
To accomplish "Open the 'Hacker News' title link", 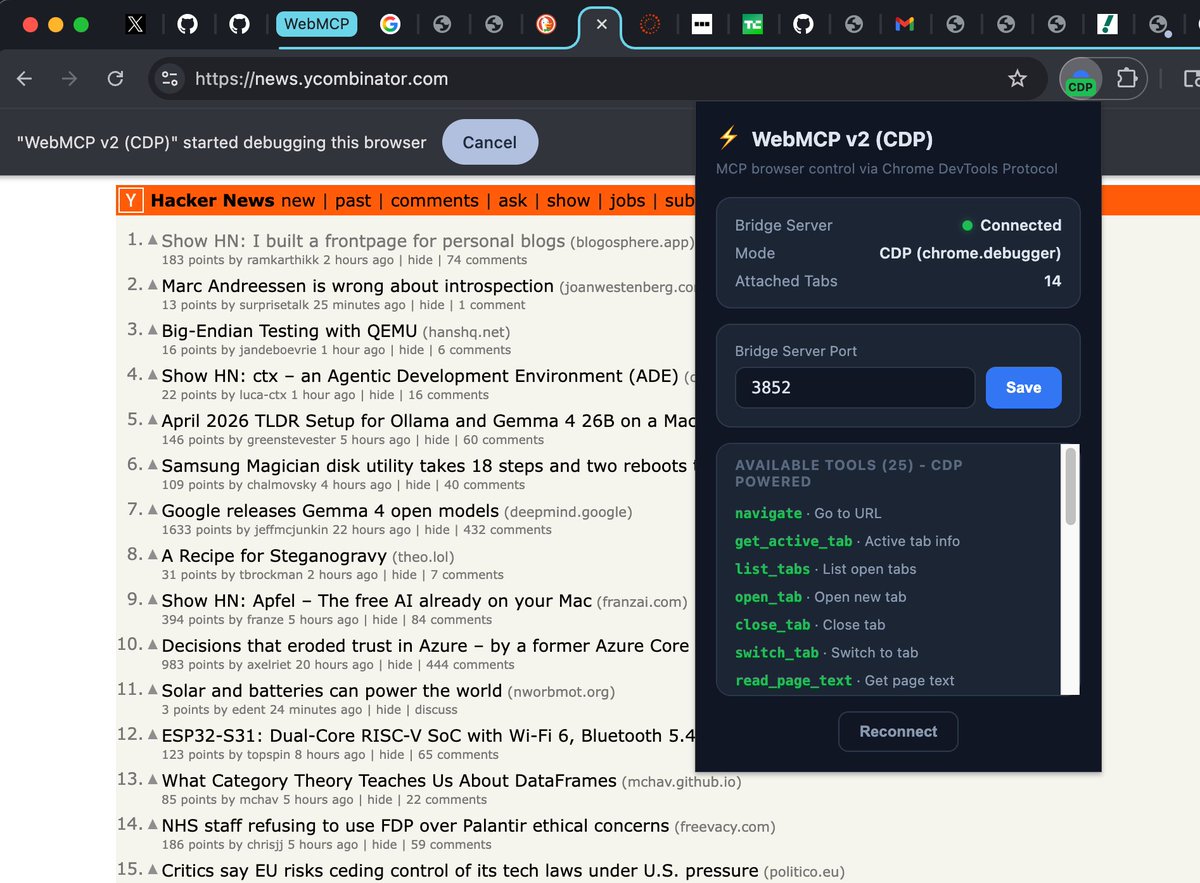I will point(212,201).
